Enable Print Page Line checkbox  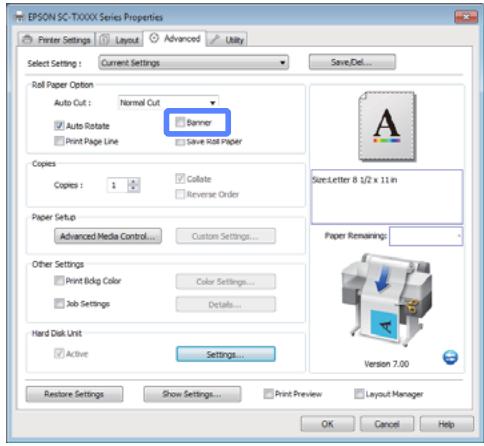pos(59,141)
